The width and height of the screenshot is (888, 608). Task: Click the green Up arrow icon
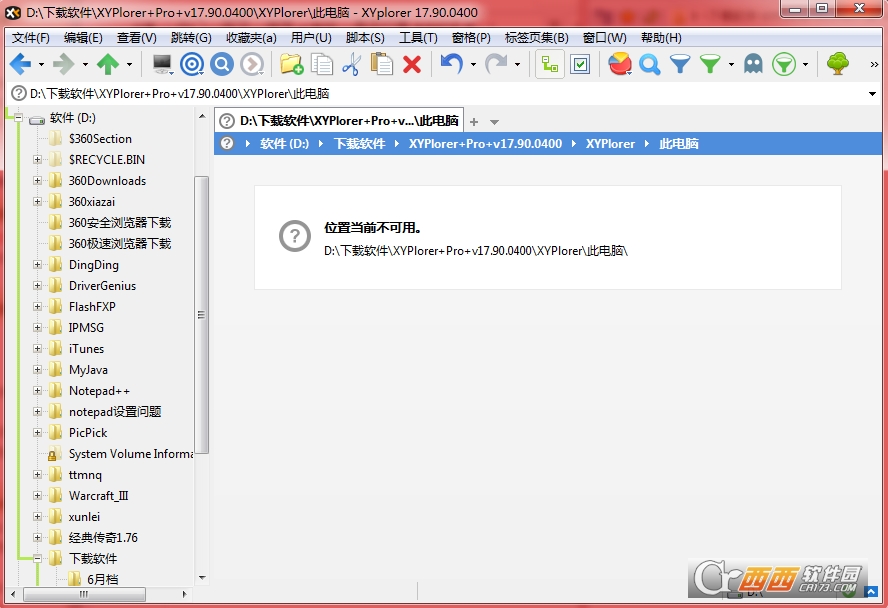107,64
